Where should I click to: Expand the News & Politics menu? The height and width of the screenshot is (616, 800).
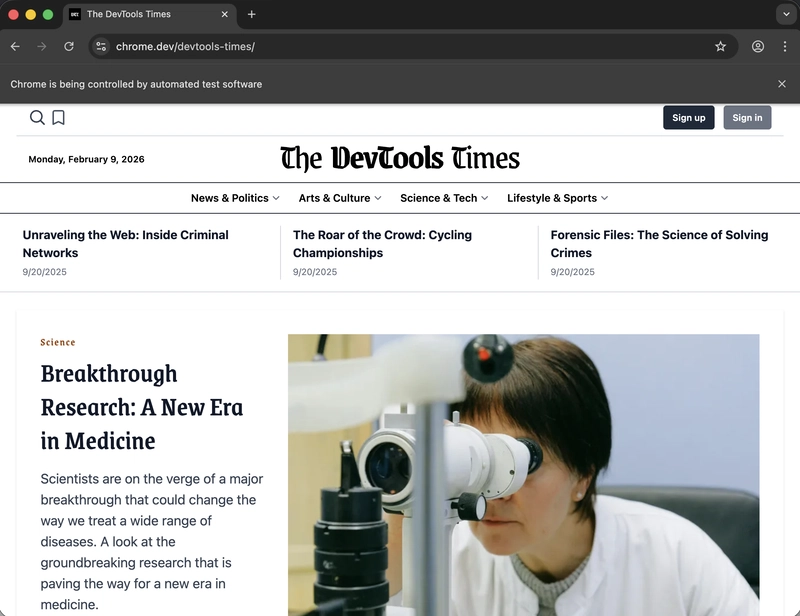[x=235, y=198]
